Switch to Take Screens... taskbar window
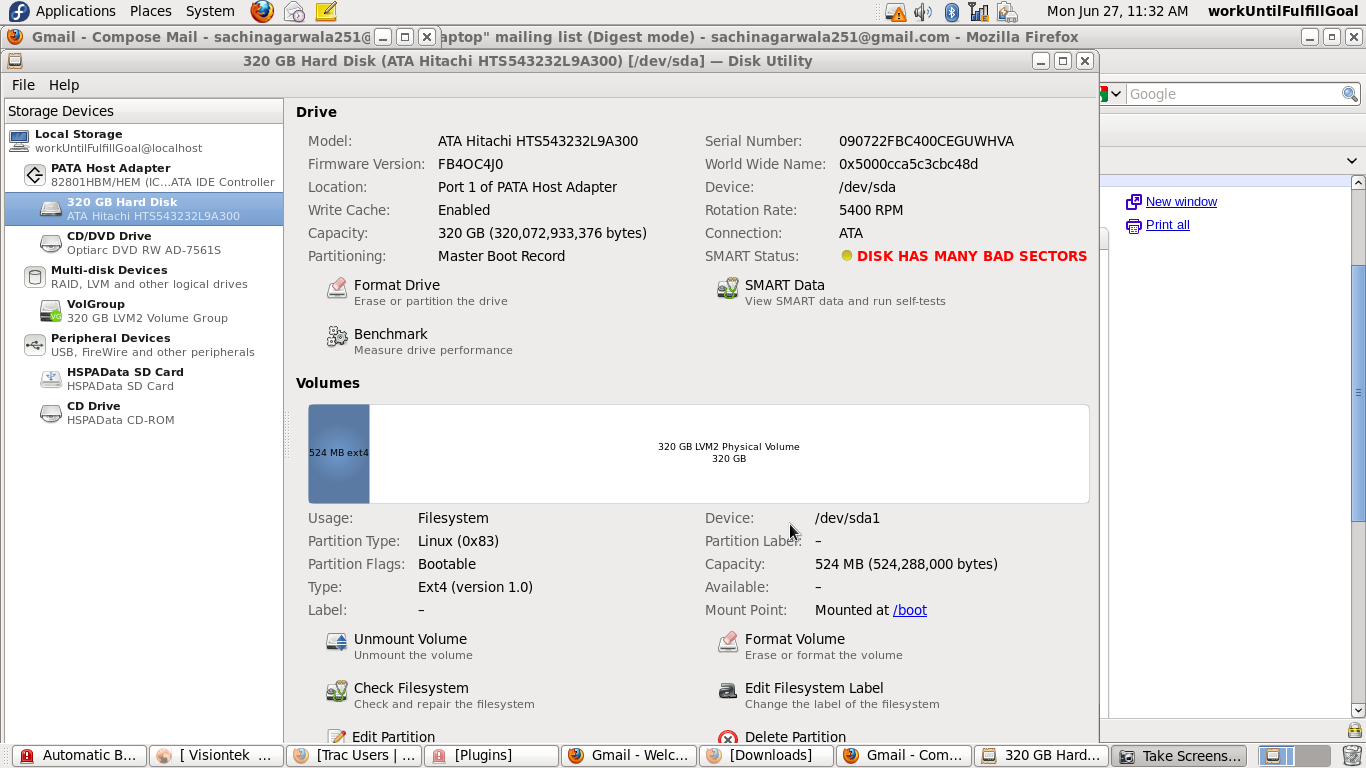 [x=1179, y=756]
